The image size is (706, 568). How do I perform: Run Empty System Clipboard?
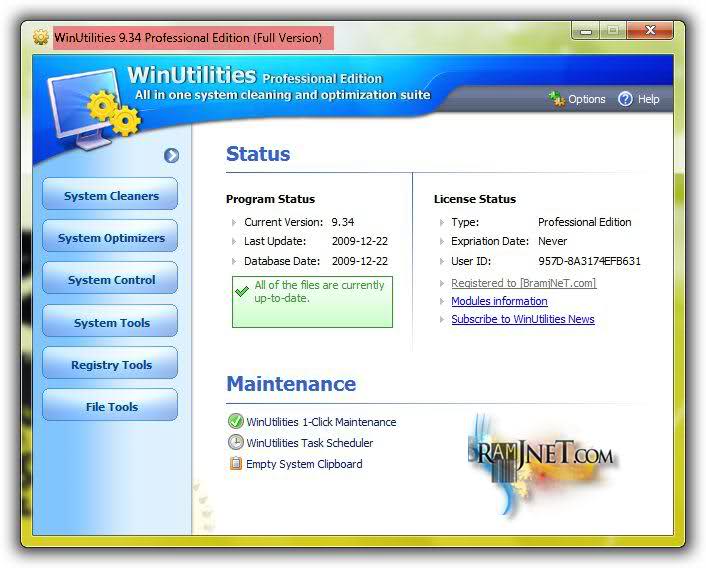point(304,464)
